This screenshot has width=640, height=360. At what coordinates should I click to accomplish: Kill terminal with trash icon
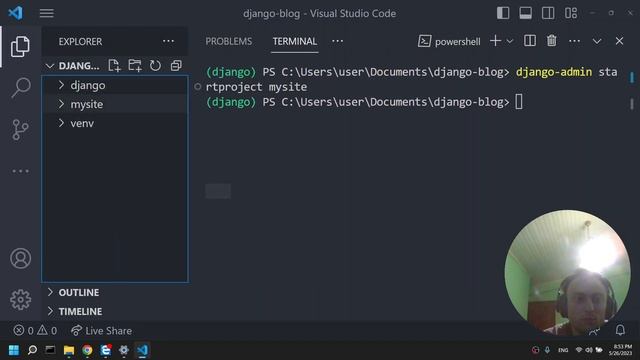pyautogui.click(x=552, y=41)
